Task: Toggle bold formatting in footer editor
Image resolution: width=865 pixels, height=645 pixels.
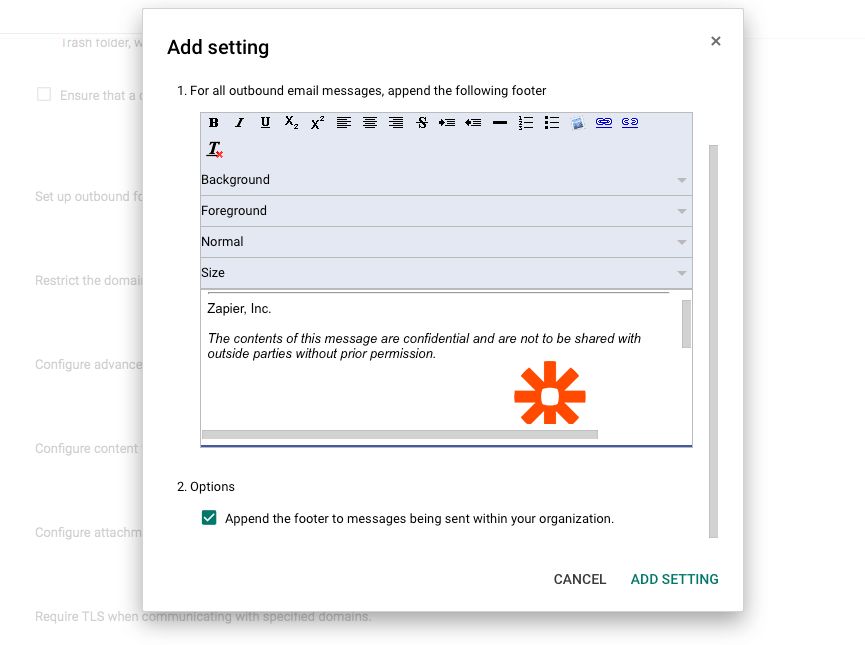Action: tap(214, 123)
